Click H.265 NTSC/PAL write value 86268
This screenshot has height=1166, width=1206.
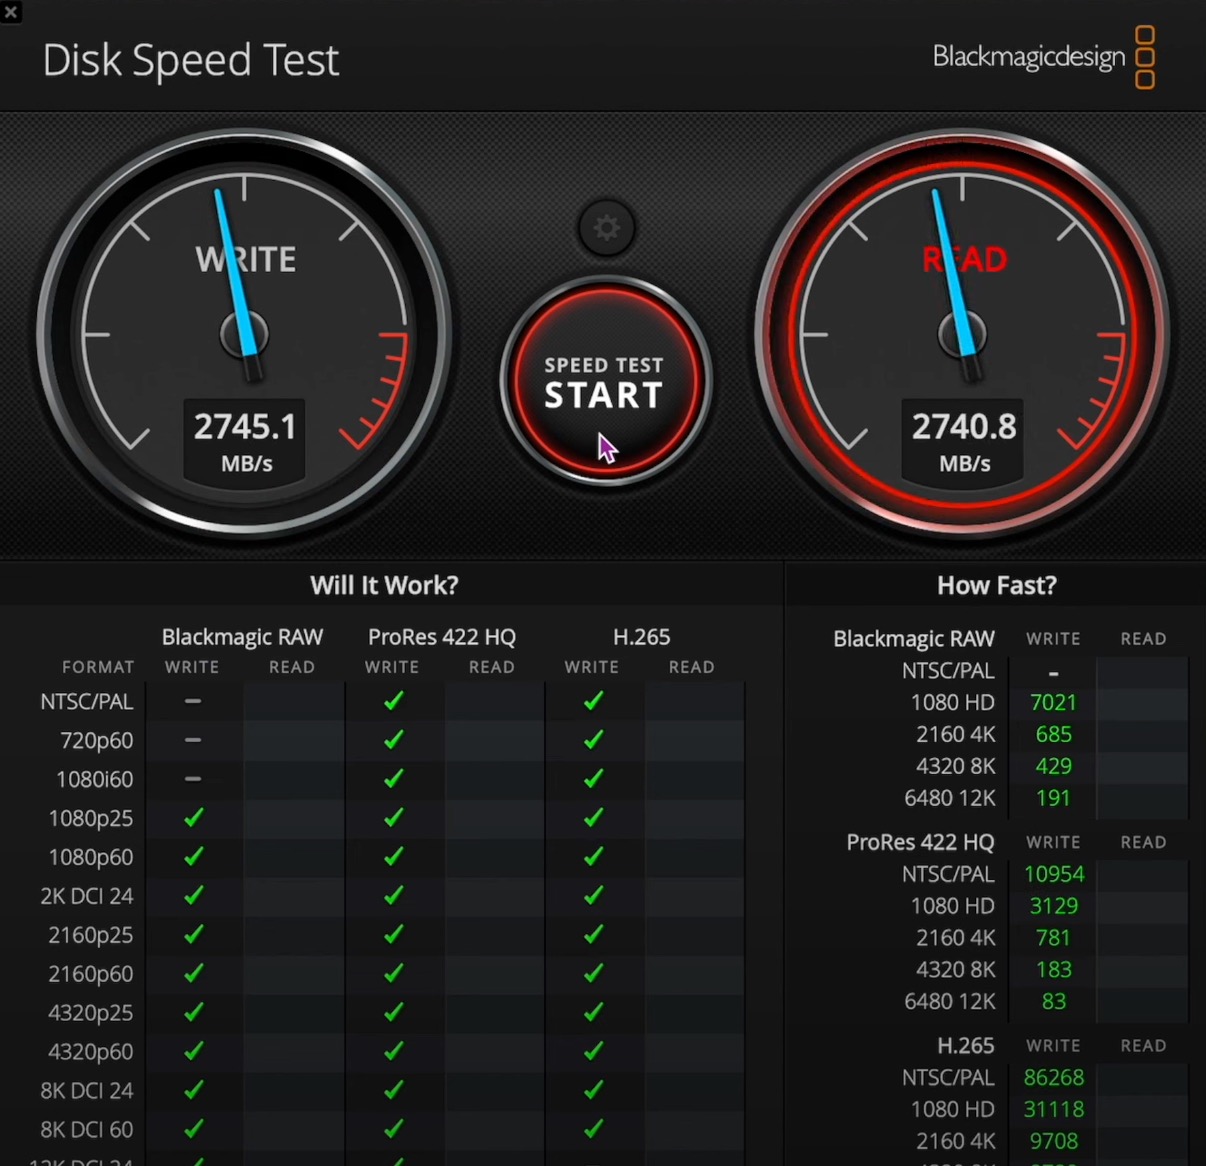pyautogui.click(x=1053, y=1078)
